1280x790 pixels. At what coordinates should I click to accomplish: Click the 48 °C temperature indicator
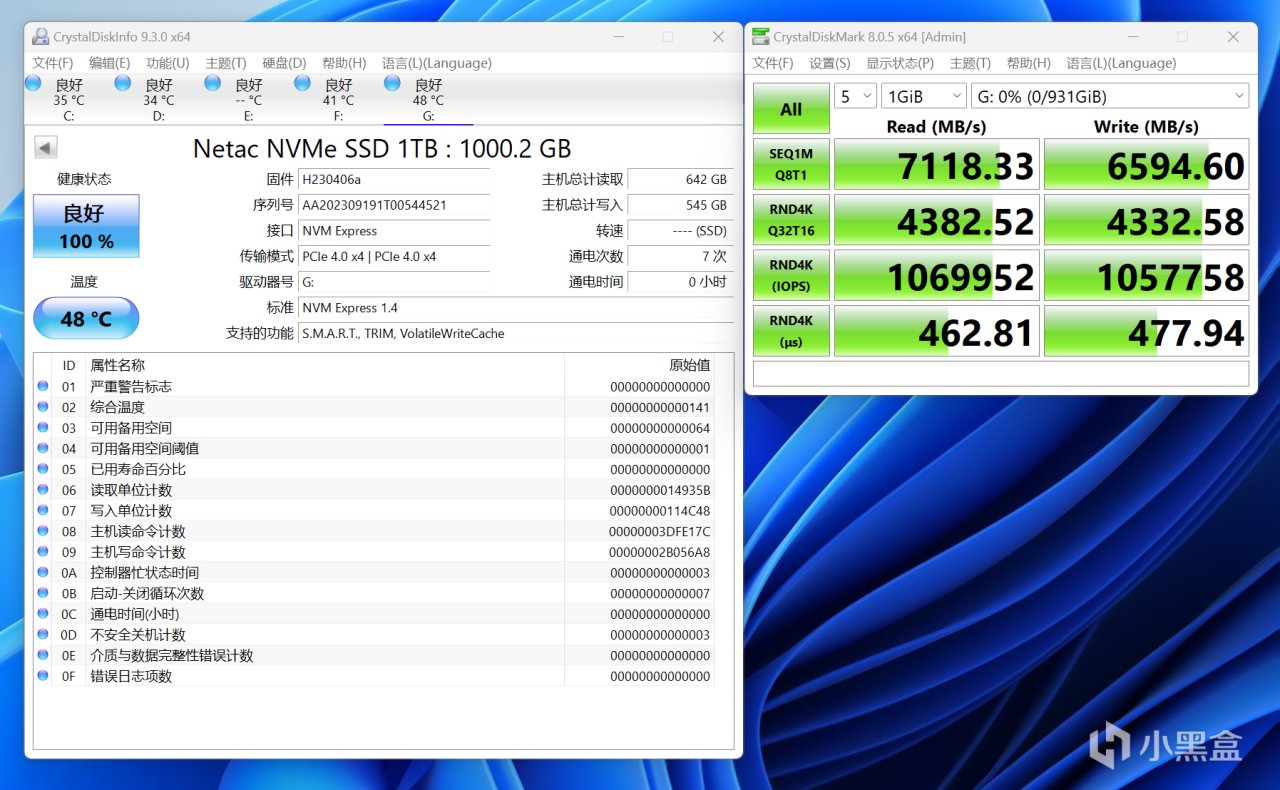pyautogui.click(x=86, y=318)
